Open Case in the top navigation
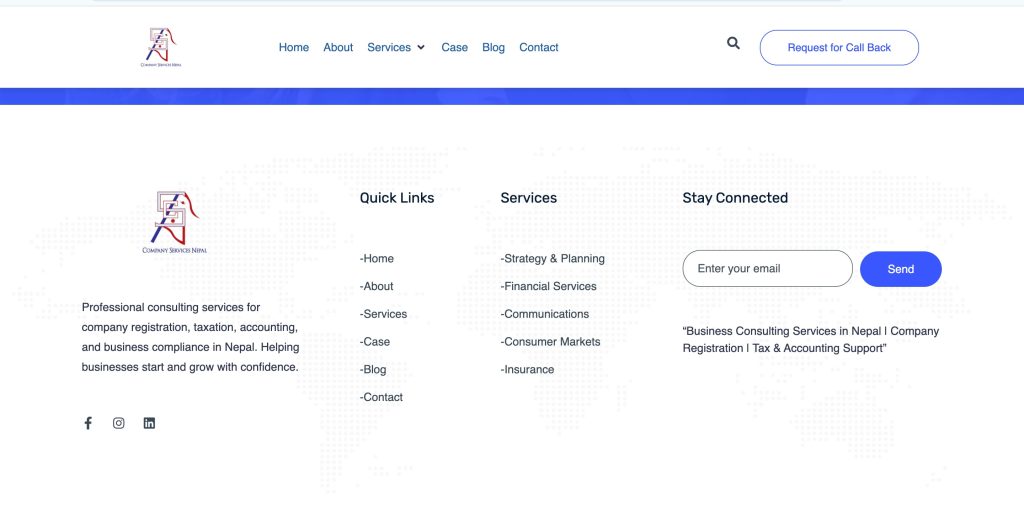 (455, 47)
